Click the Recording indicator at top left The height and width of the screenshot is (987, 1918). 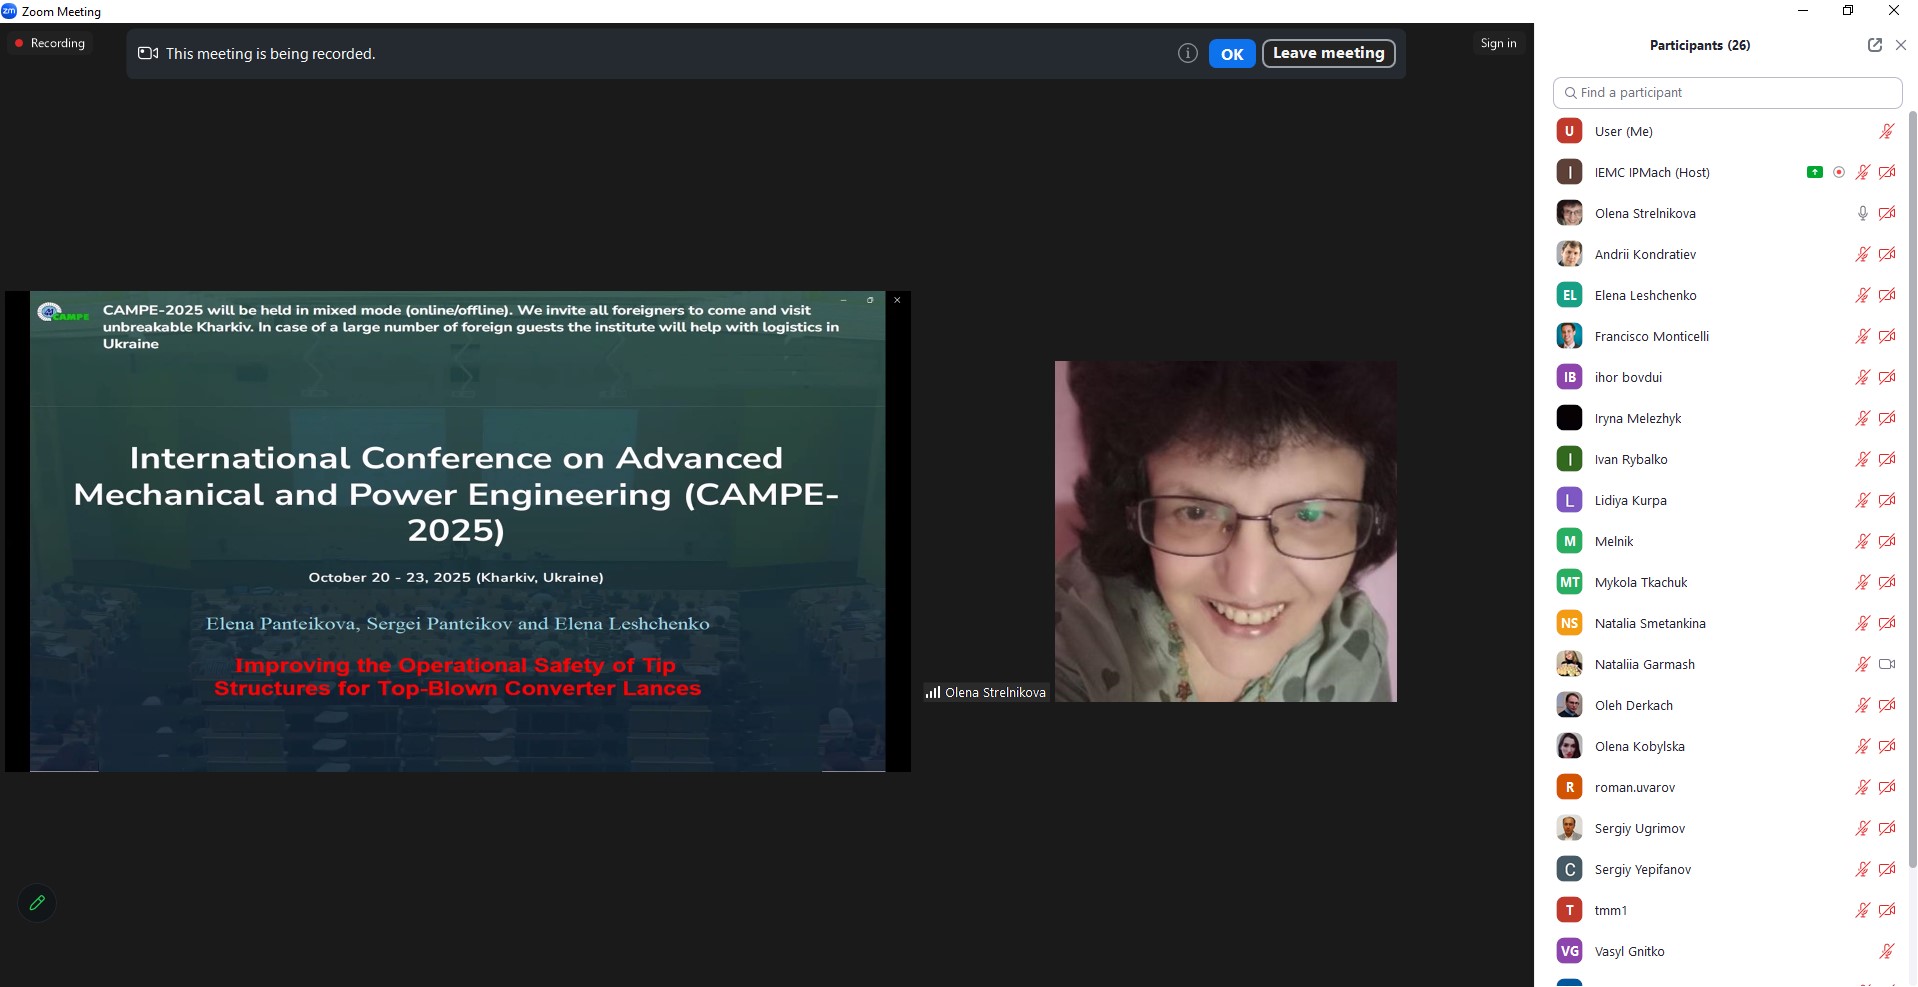(x=49, y=44)
